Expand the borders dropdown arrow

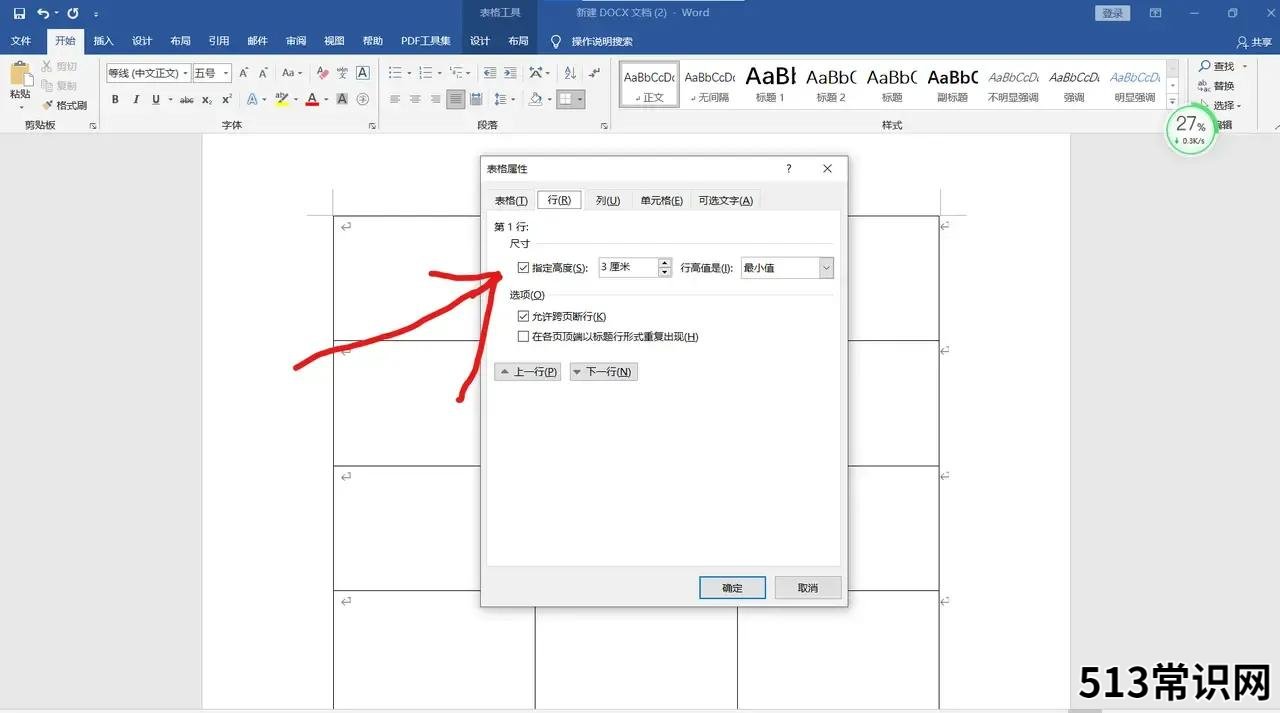tap(580, 99)
